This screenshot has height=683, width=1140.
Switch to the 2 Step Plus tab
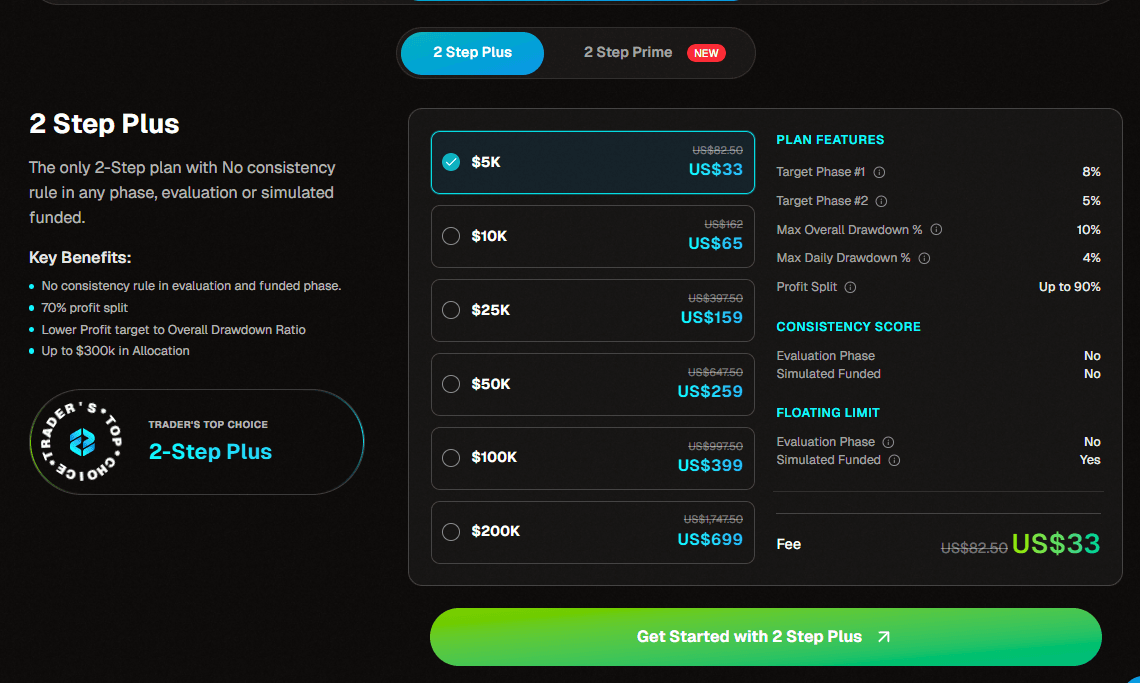pyautogui.click(x=472, y=53)
